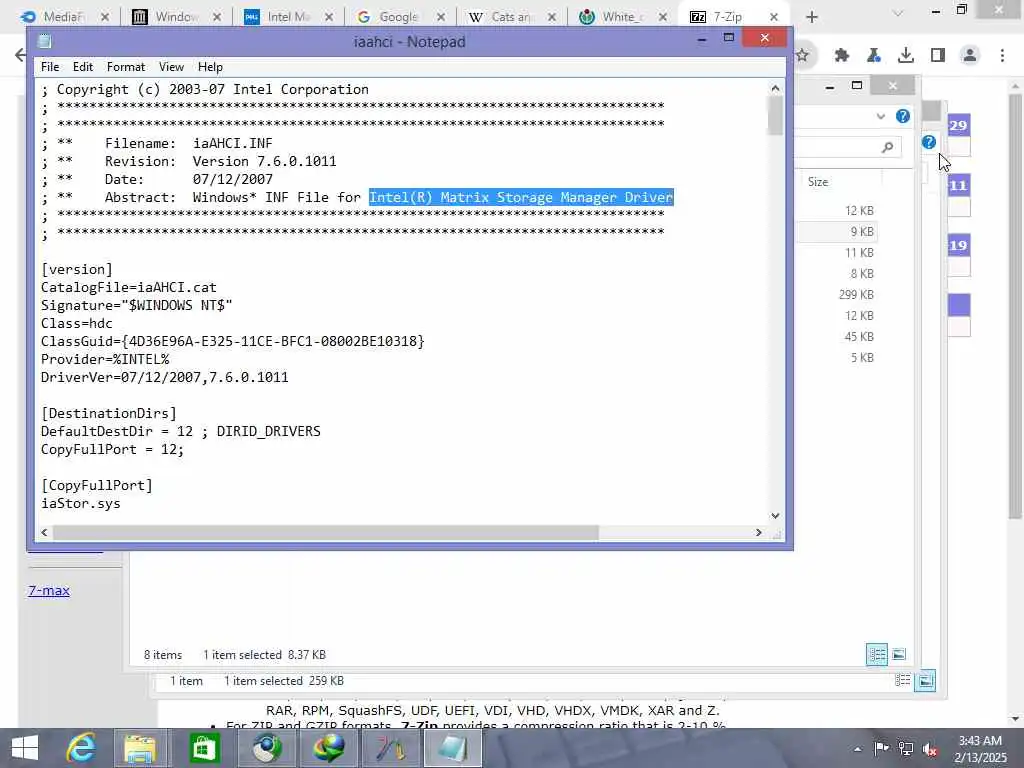The image size is (1024, 768).
Task: Click the flask extension icon in the browser toolbar
Action: click(874, 56)
